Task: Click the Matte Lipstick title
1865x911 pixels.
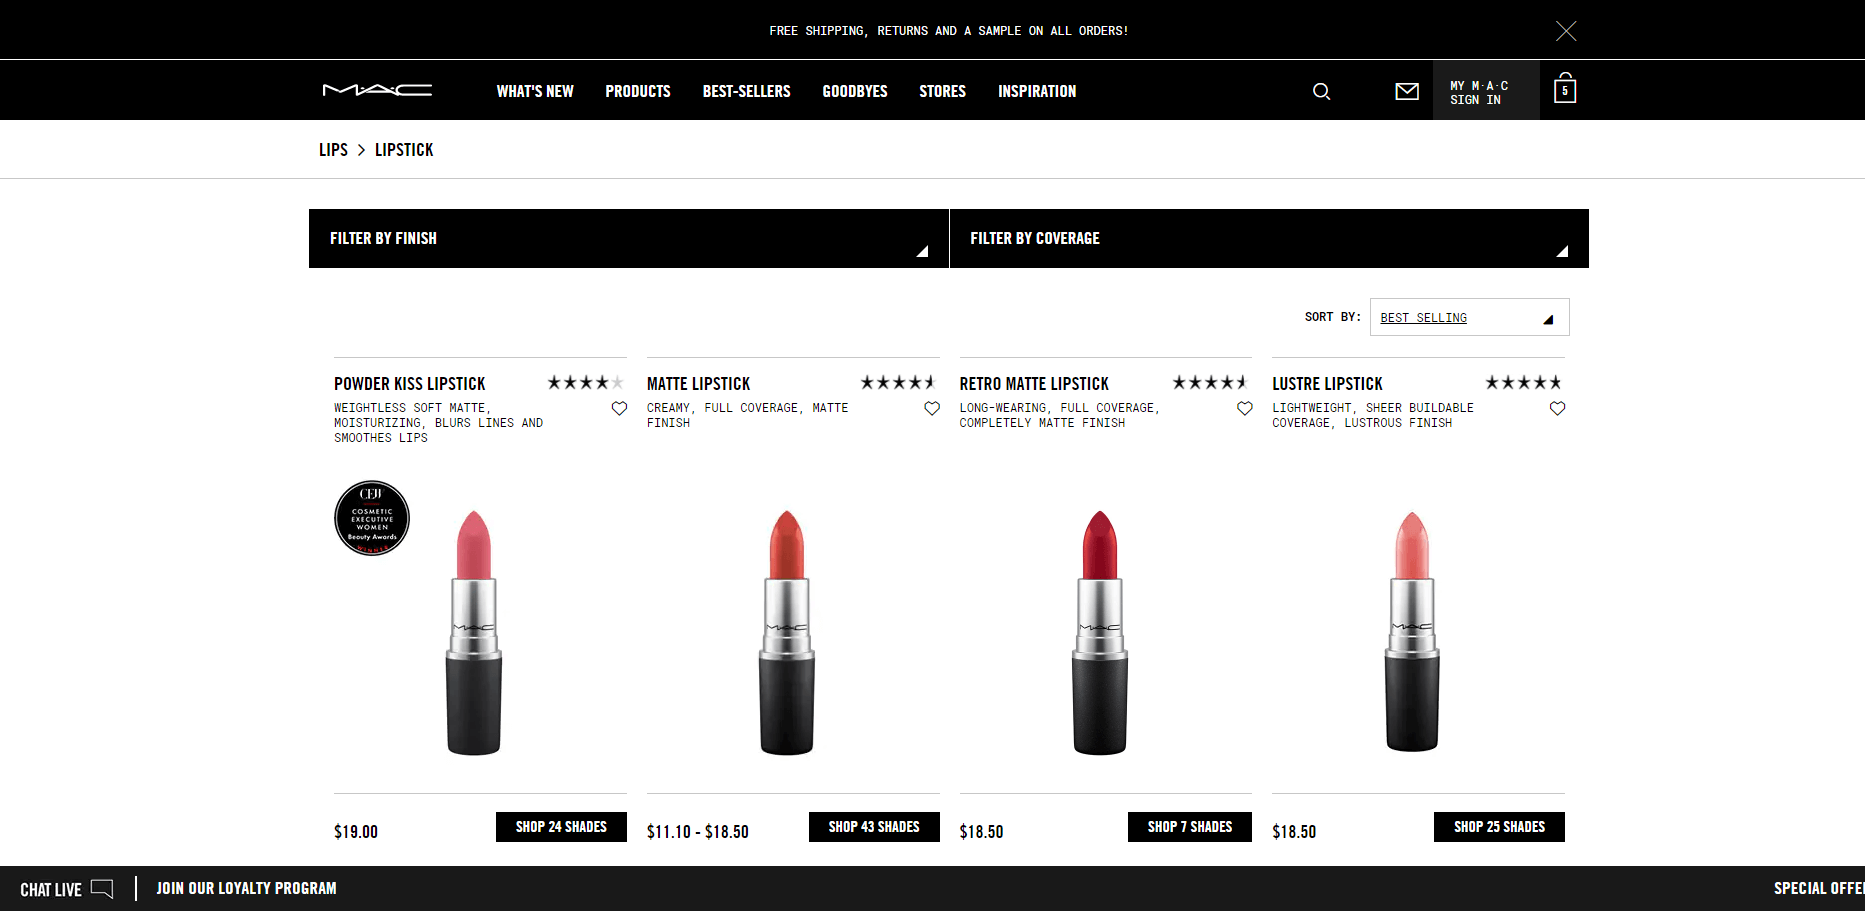Action: (x=698, y=384)
